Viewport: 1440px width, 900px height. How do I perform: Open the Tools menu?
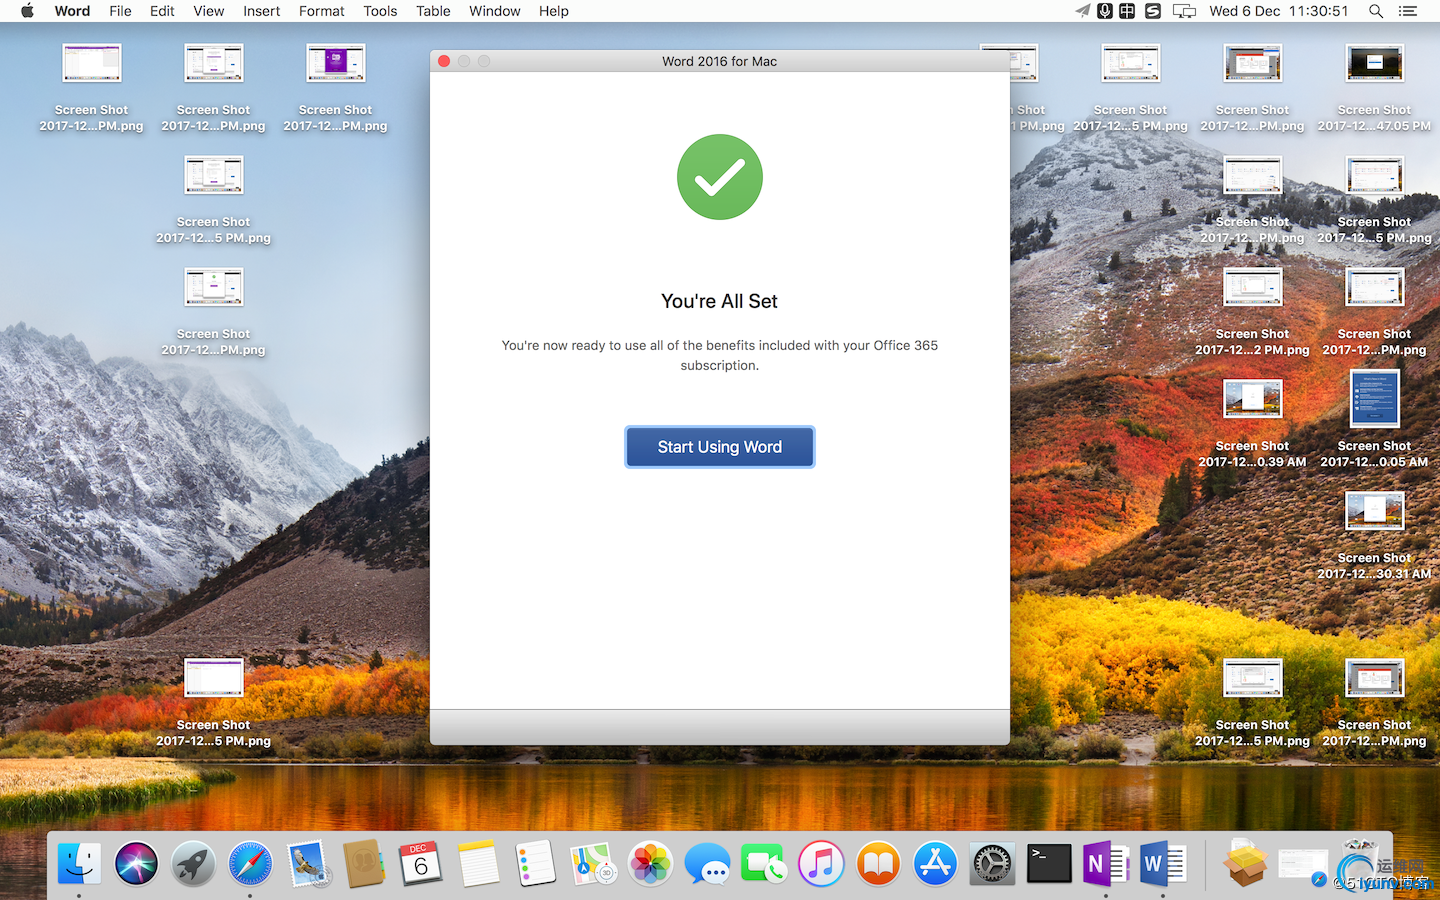(380, 11)
